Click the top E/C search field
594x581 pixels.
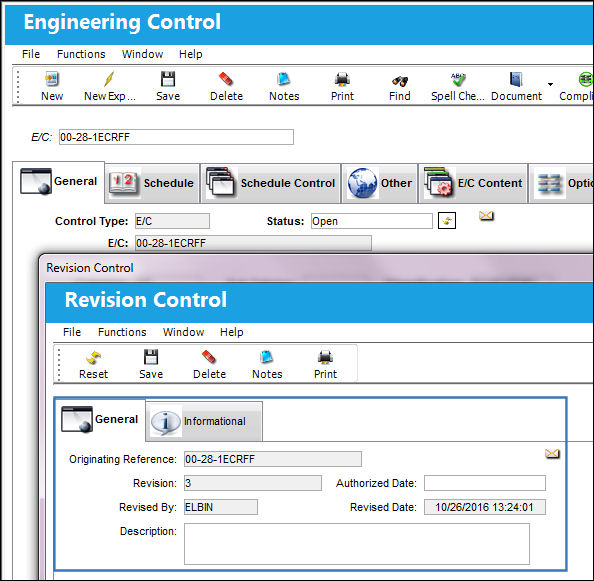[x=176, y=137]
